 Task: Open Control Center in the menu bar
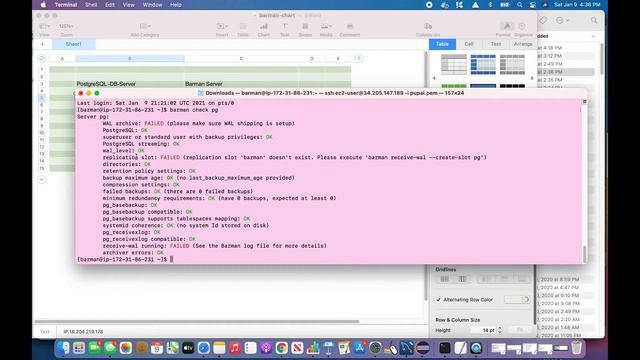(533, 5)
